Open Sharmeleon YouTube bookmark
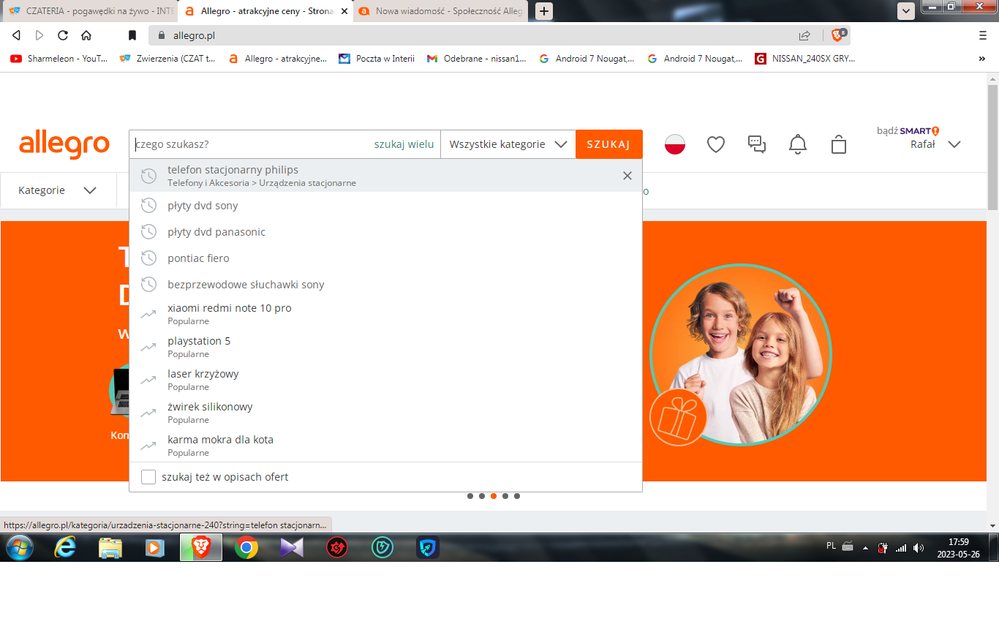This screenshot has height=622, width=999. (x=59, y=59)
